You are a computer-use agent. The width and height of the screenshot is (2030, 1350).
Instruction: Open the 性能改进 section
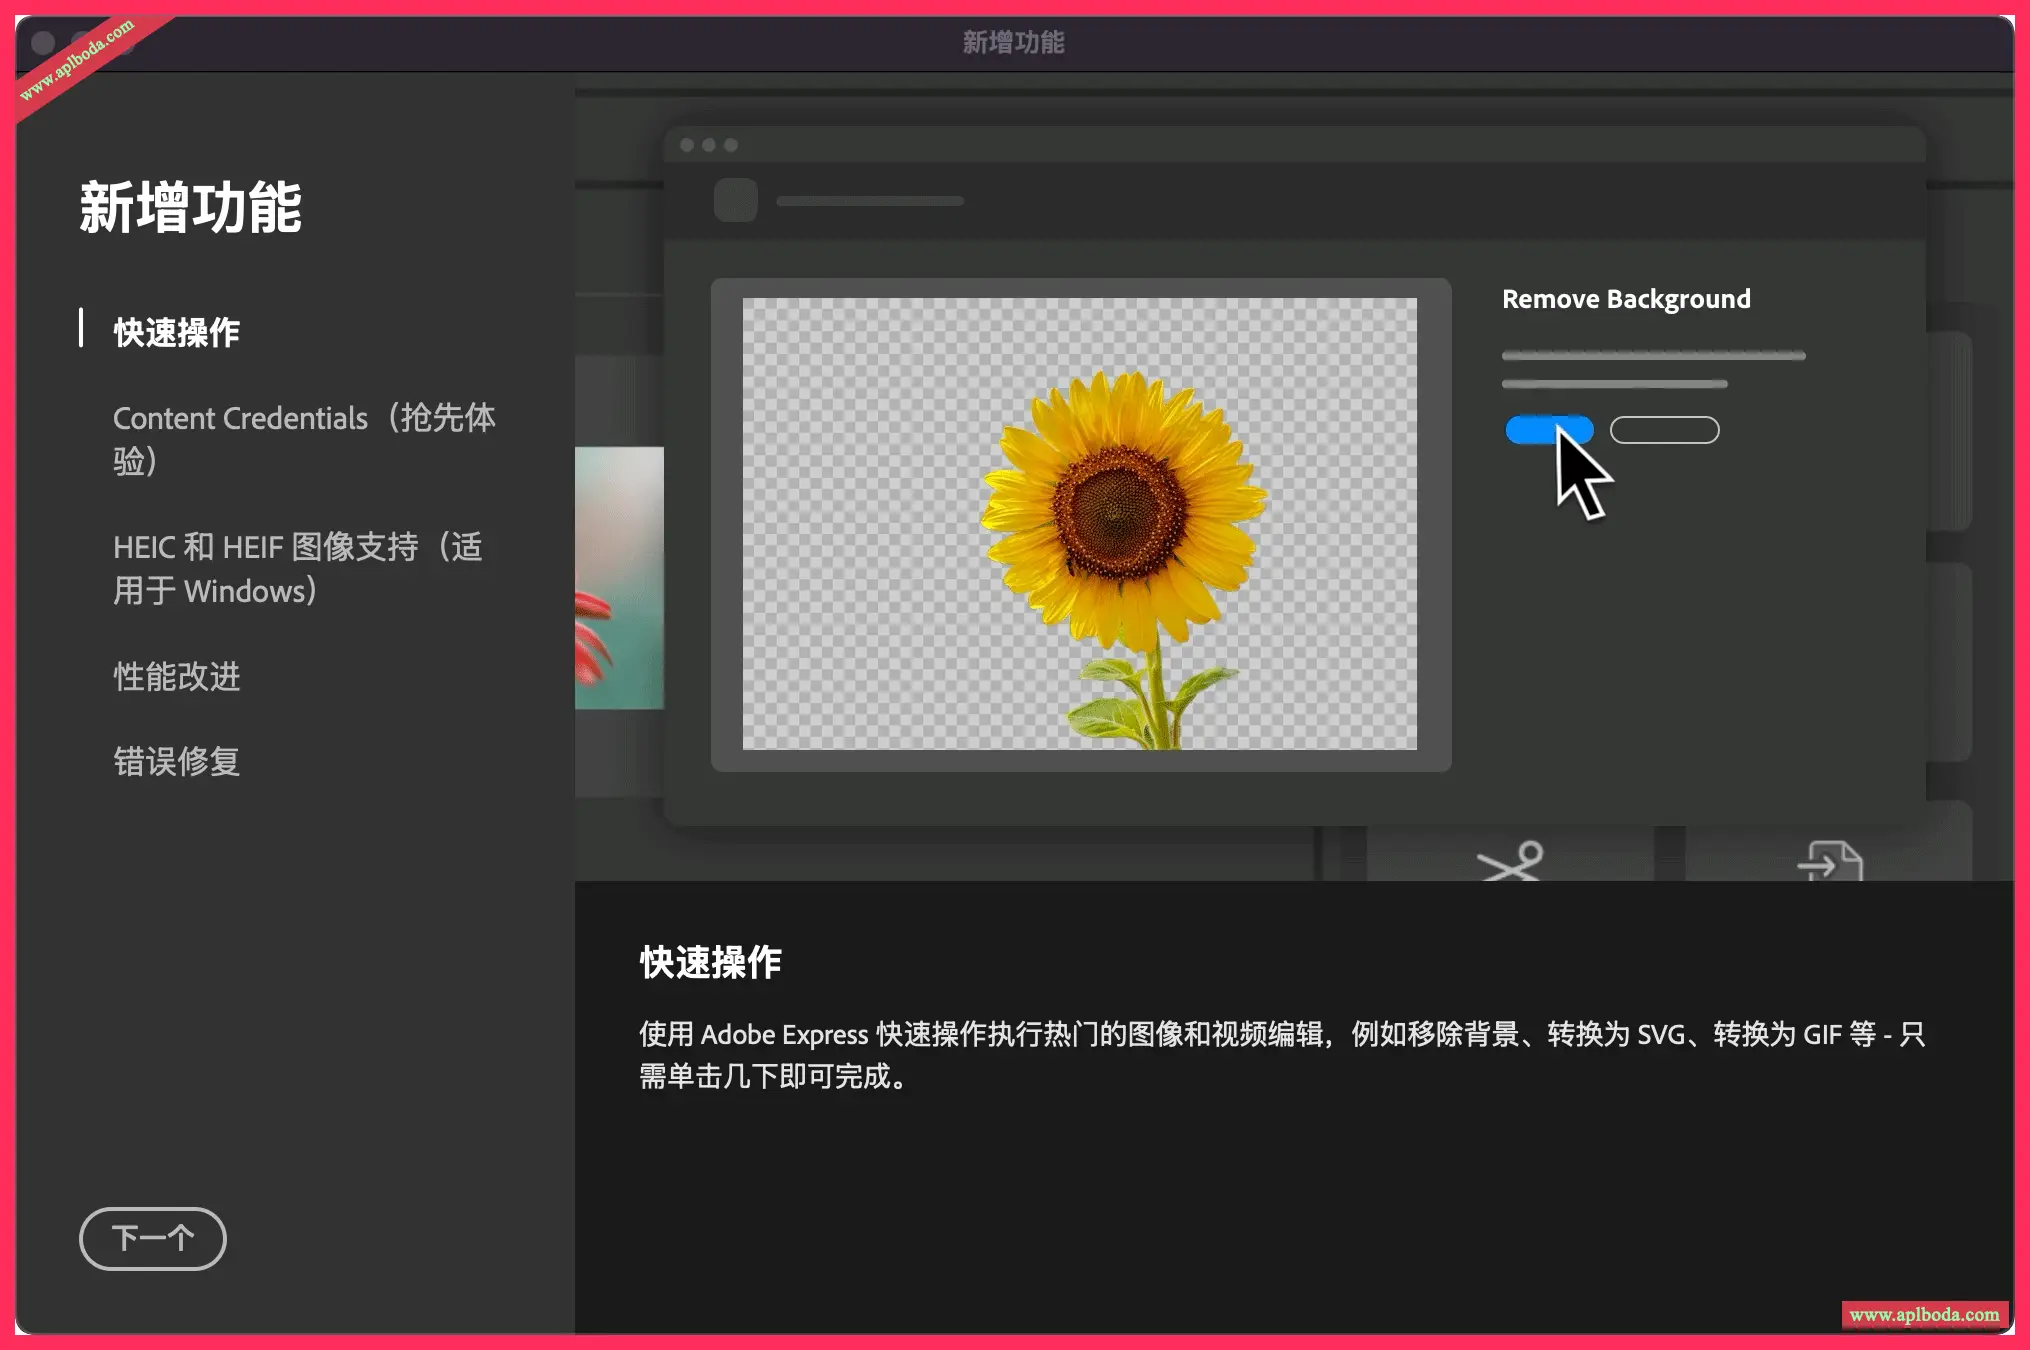pyautogui.click(x=177, y=677)
